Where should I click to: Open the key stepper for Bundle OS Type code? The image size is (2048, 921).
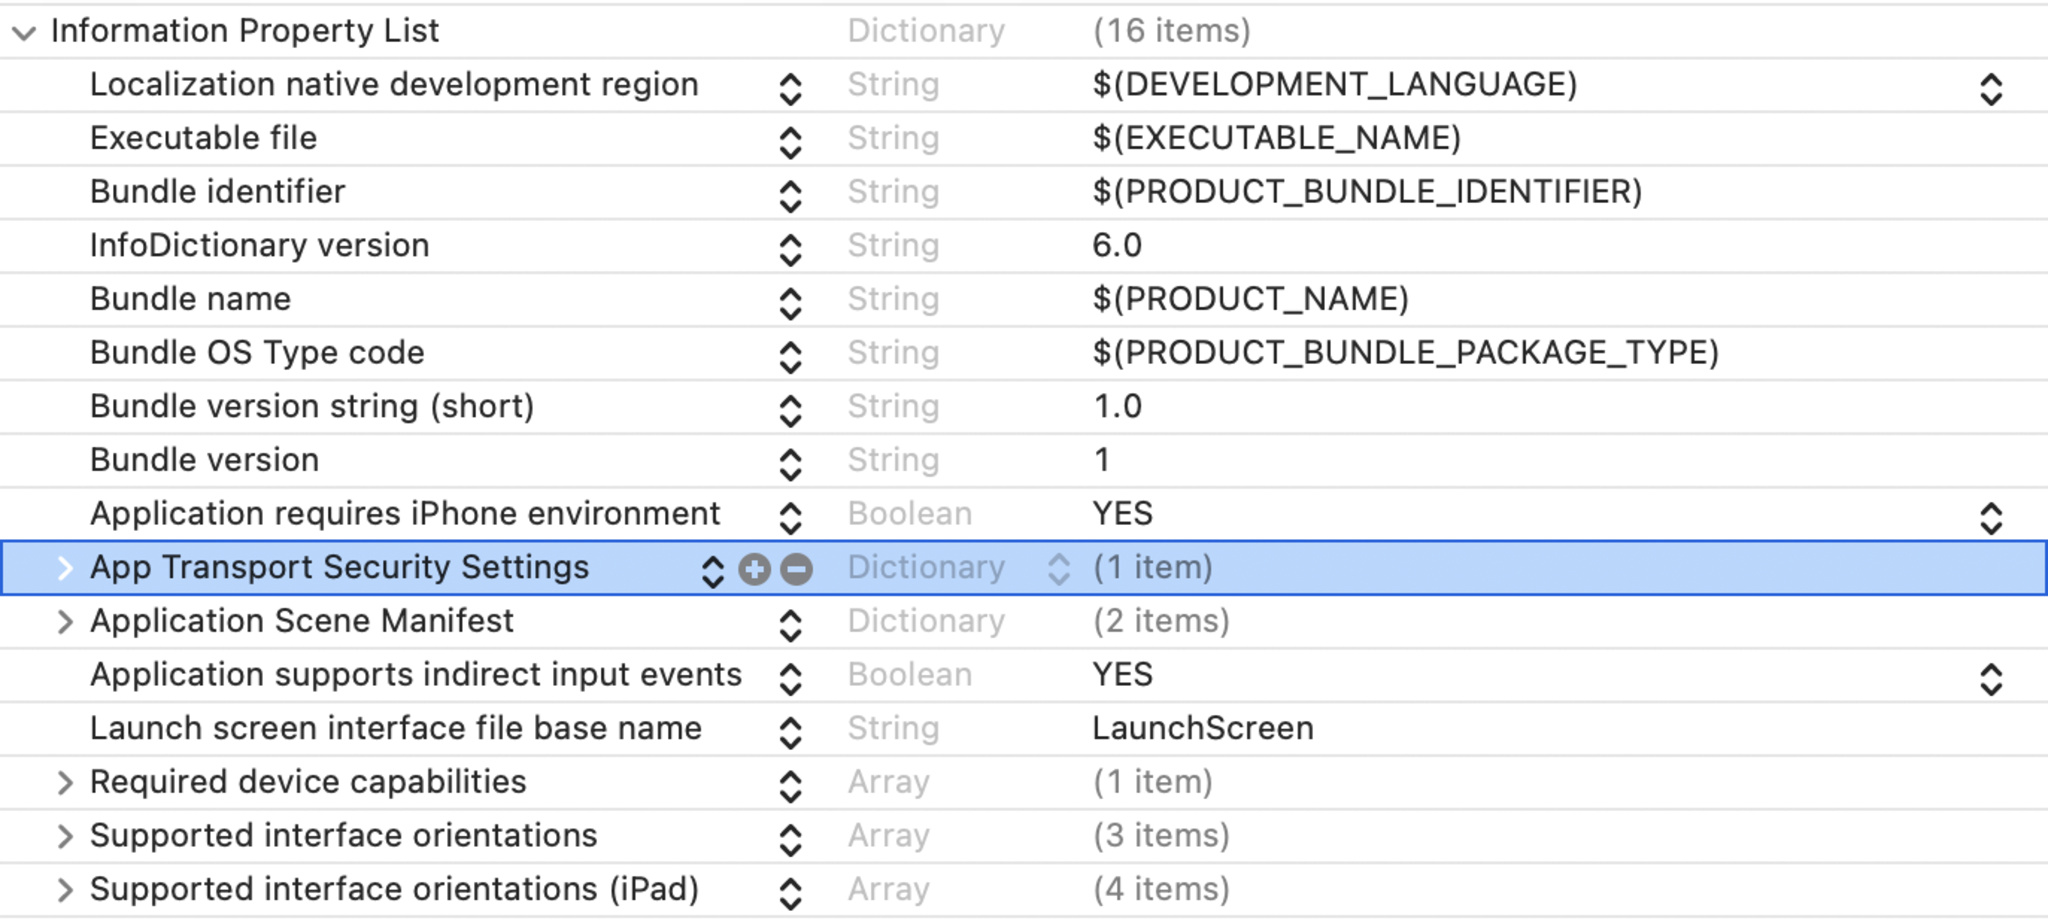coord(790,357)
